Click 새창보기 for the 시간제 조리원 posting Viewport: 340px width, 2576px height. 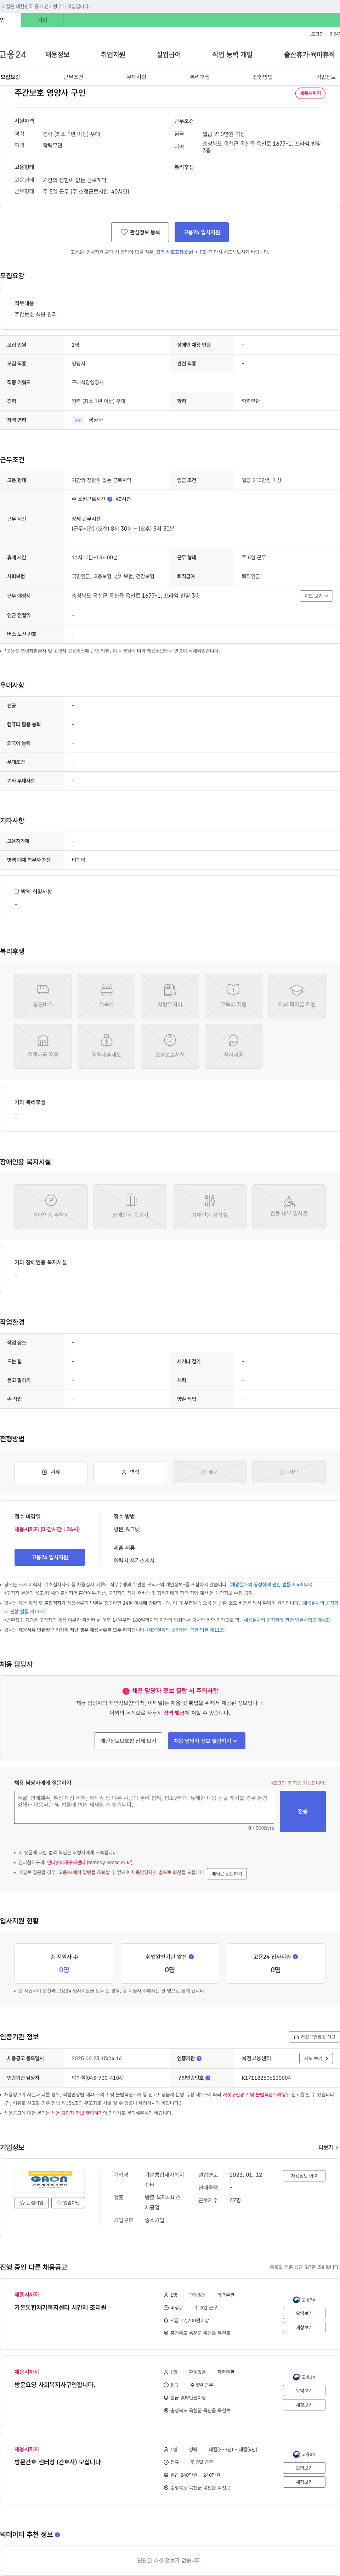pos(304,2328)
